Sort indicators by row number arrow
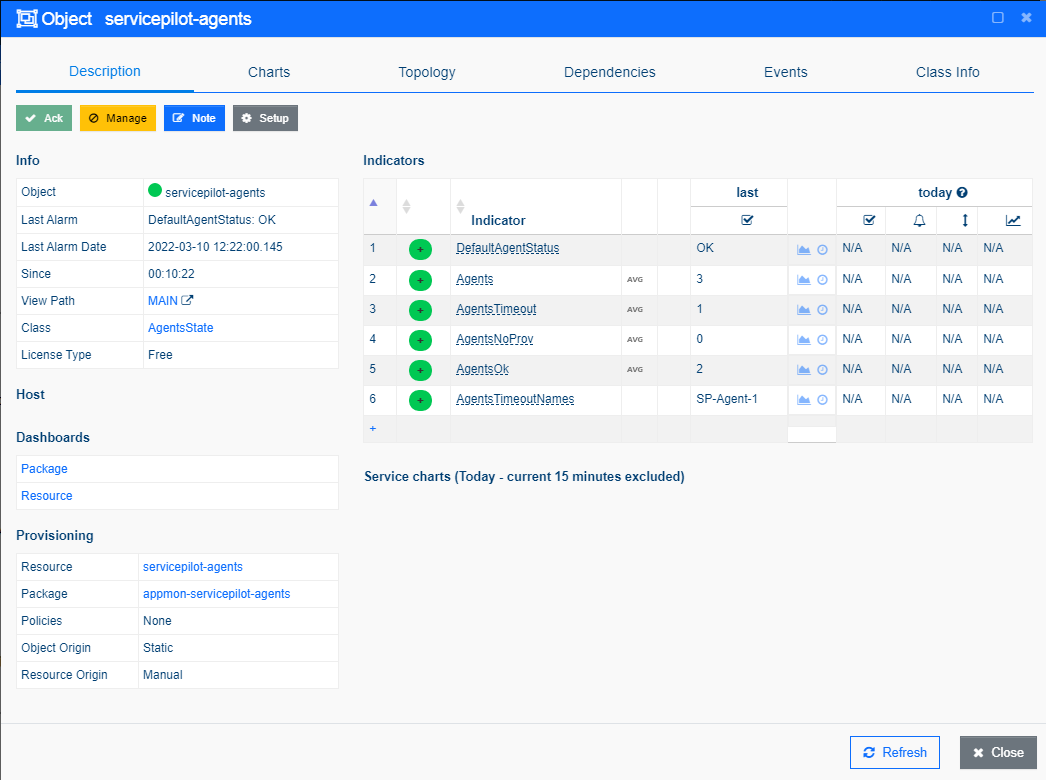The width and height of the screenshot is (1046, 780). point(374,202)
